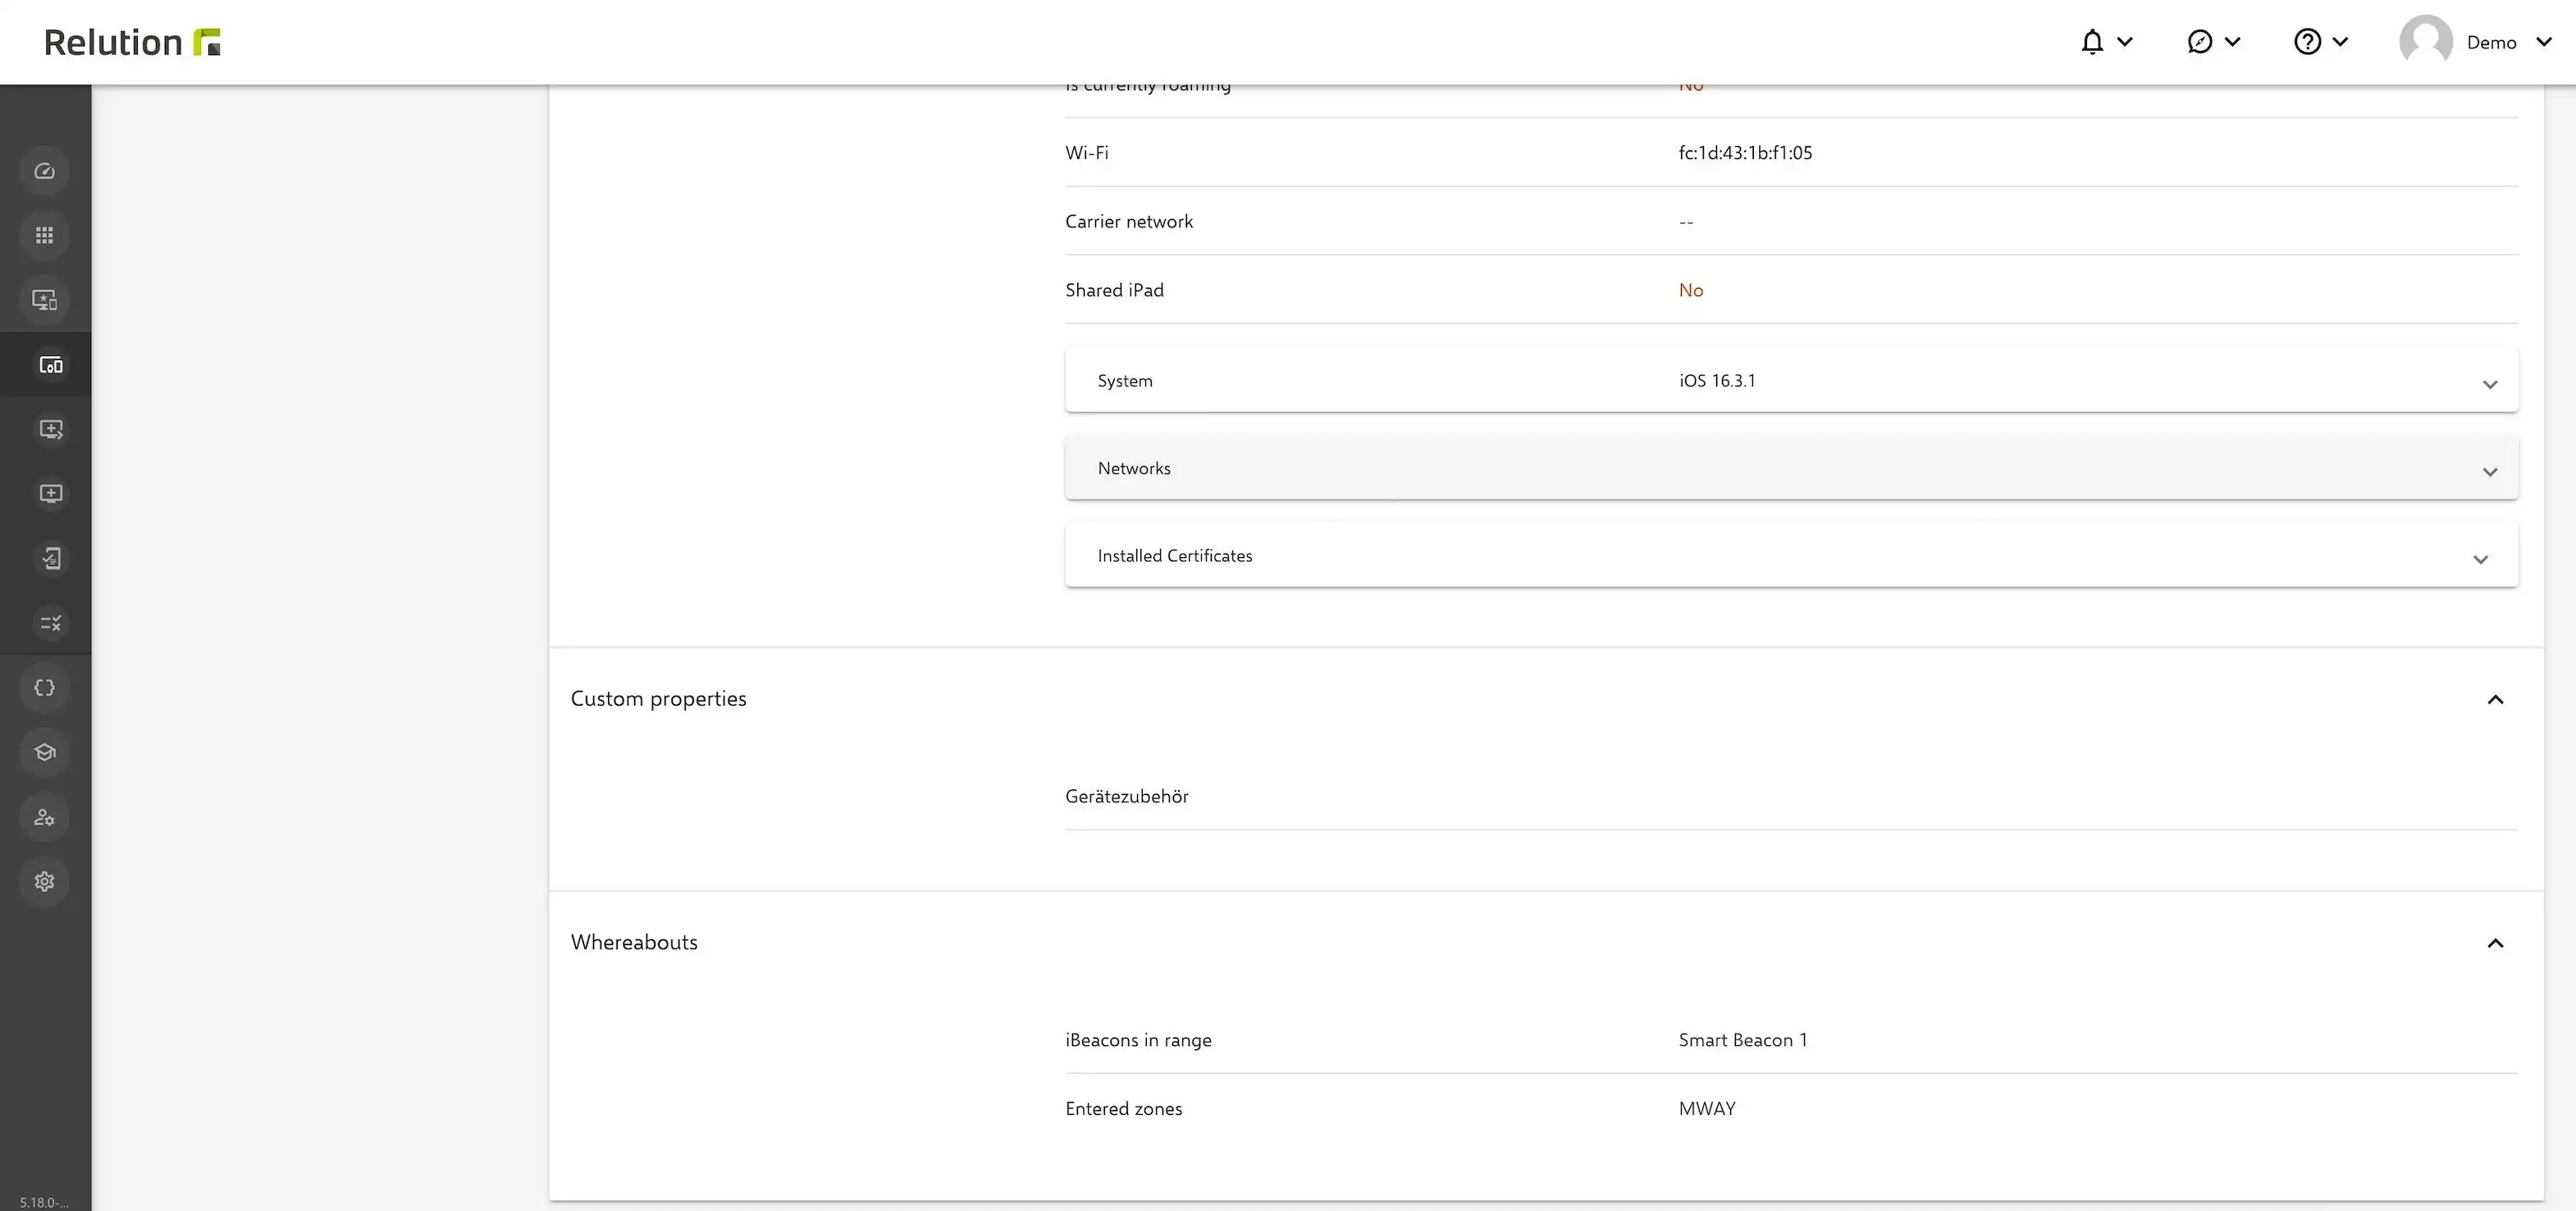Viewport: 2576px width, 1211px height.
Task: Expand the System iOS 16.3.1 panel
Action: [x=1791, y=380]
